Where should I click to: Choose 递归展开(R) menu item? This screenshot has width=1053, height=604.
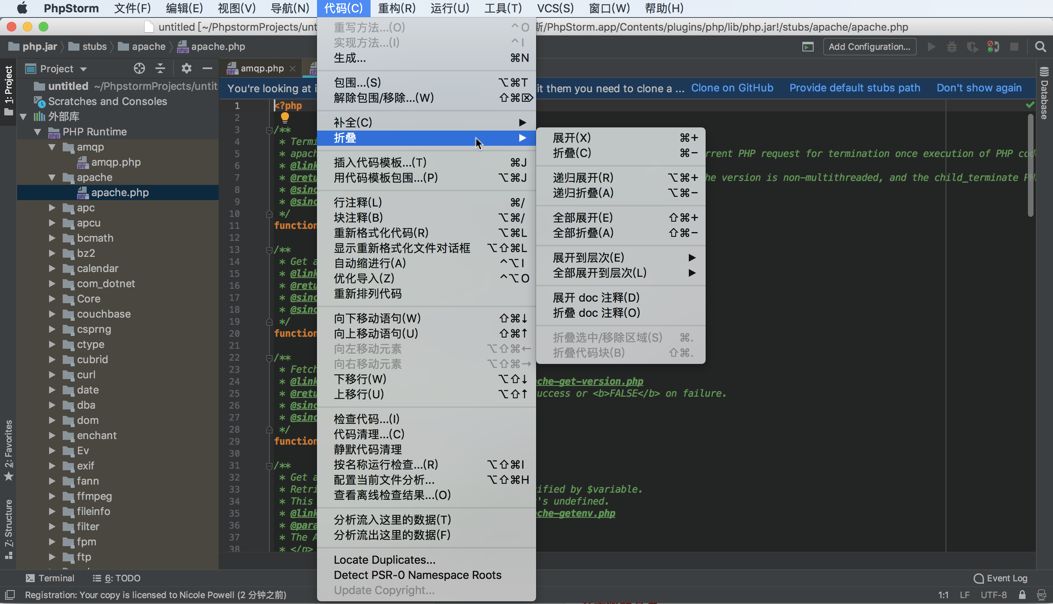pos(621,177)
